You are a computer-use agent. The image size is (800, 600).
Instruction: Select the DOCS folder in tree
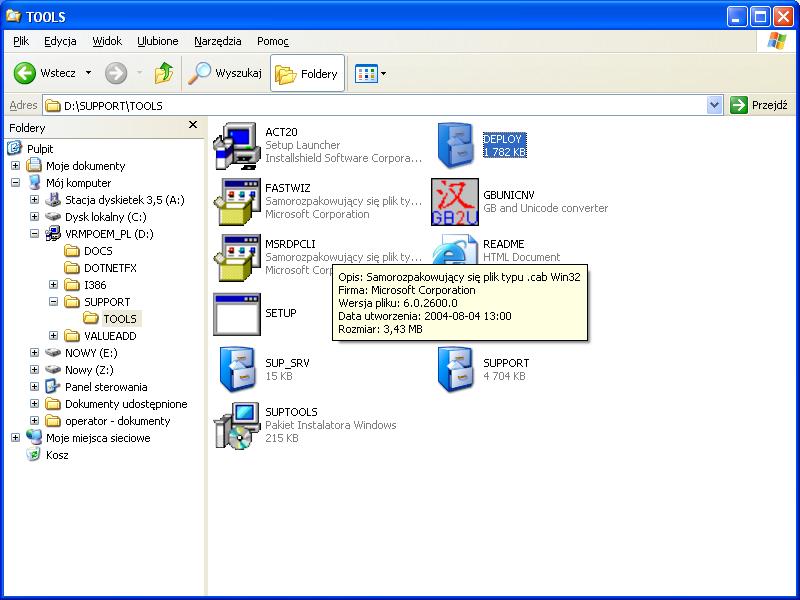(98, 251)
